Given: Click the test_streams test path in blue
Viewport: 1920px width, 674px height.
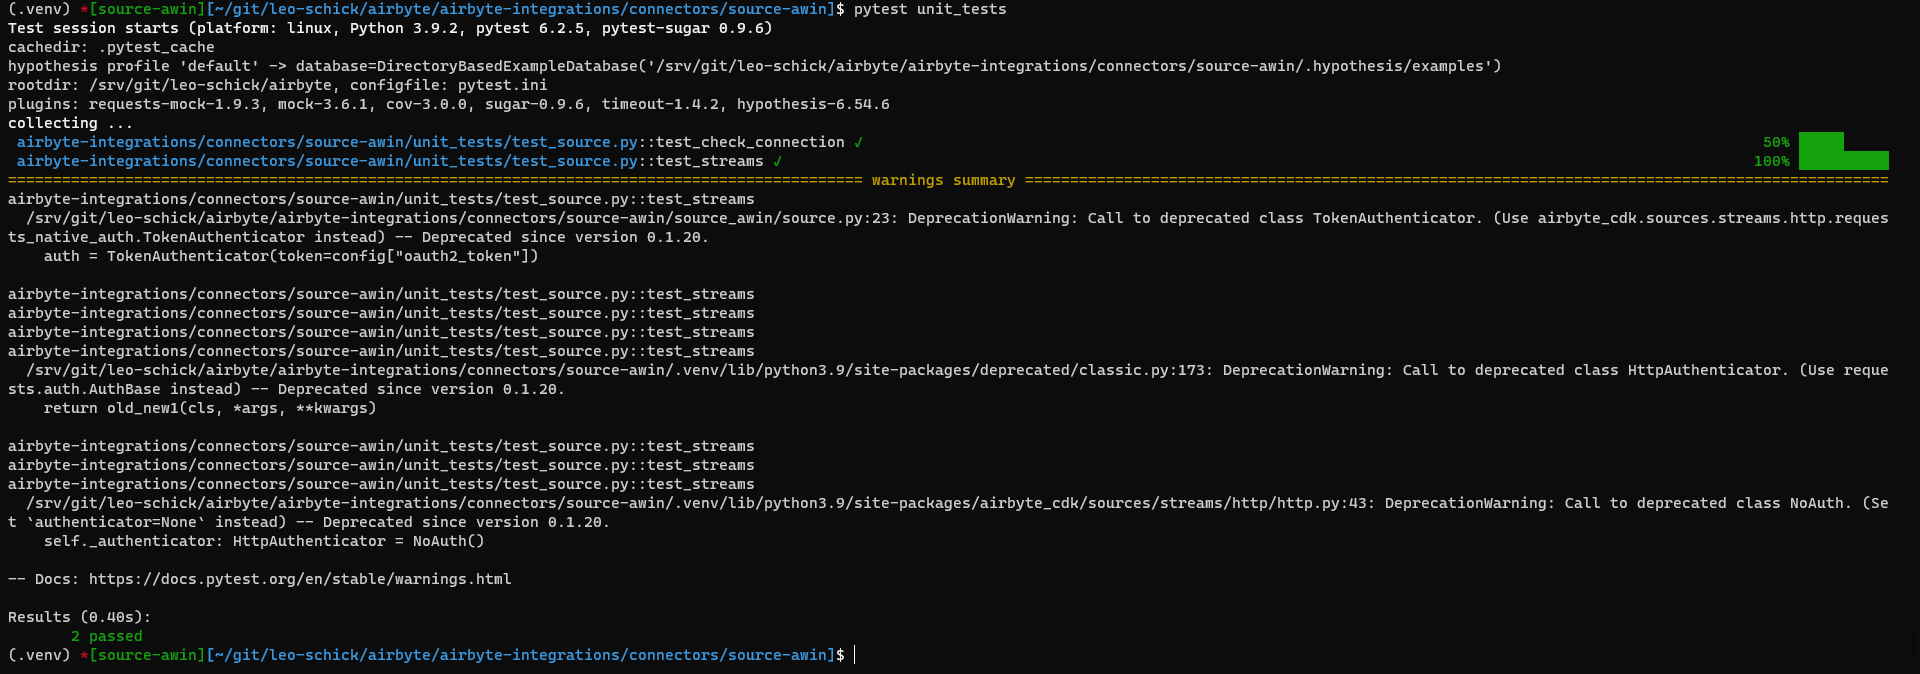Looking at the screenshot, I should (327, 161).
